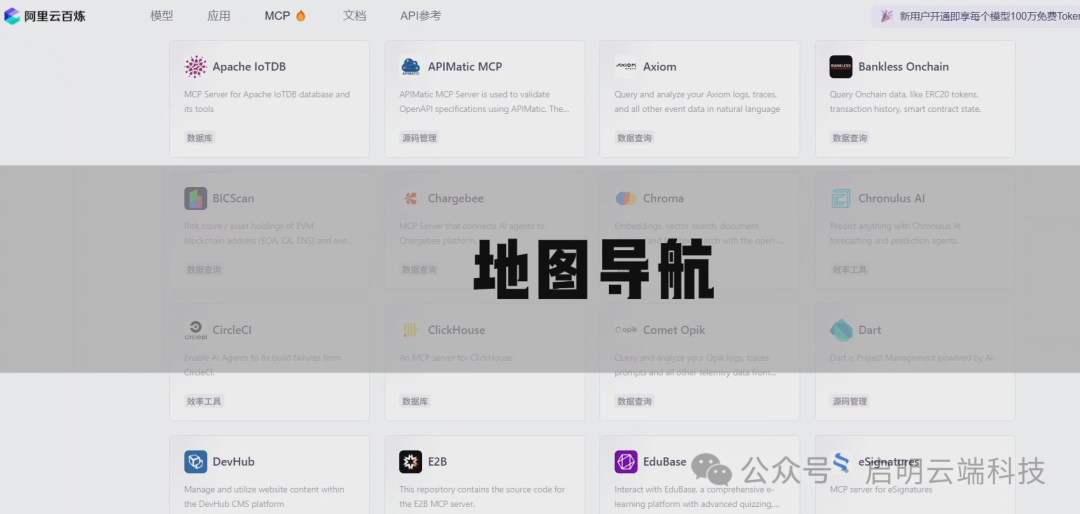
Task: Click the Chroma logo icon
Action: (x=626, y=198)
